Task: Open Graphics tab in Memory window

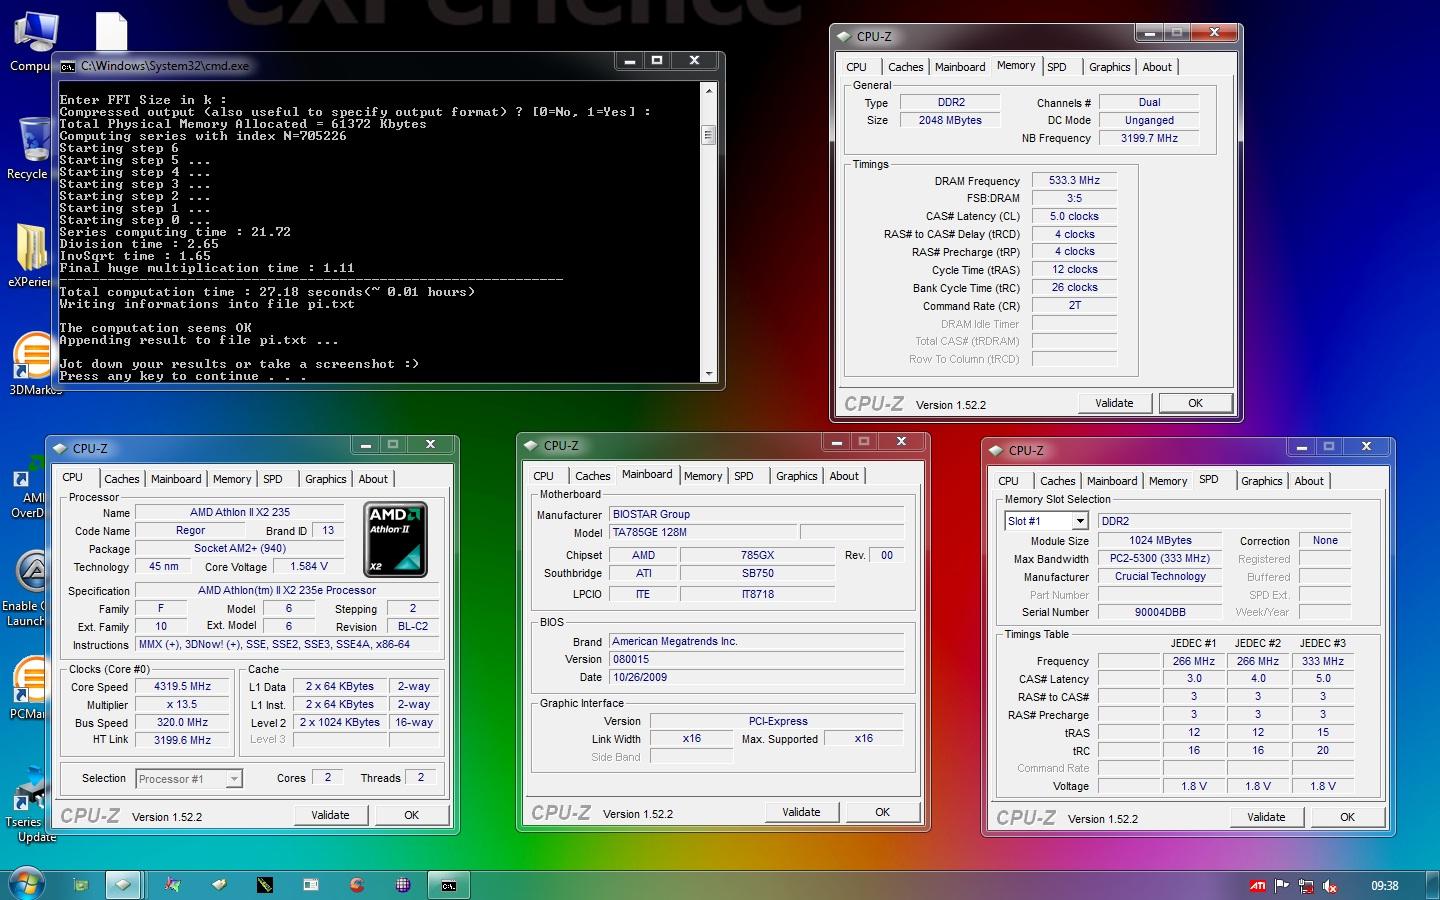Action: 1110,67
